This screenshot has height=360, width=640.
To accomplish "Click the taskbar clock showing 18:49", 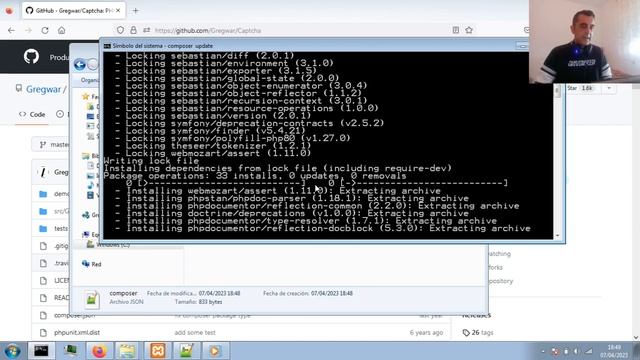I will click(x=614, y=351).
